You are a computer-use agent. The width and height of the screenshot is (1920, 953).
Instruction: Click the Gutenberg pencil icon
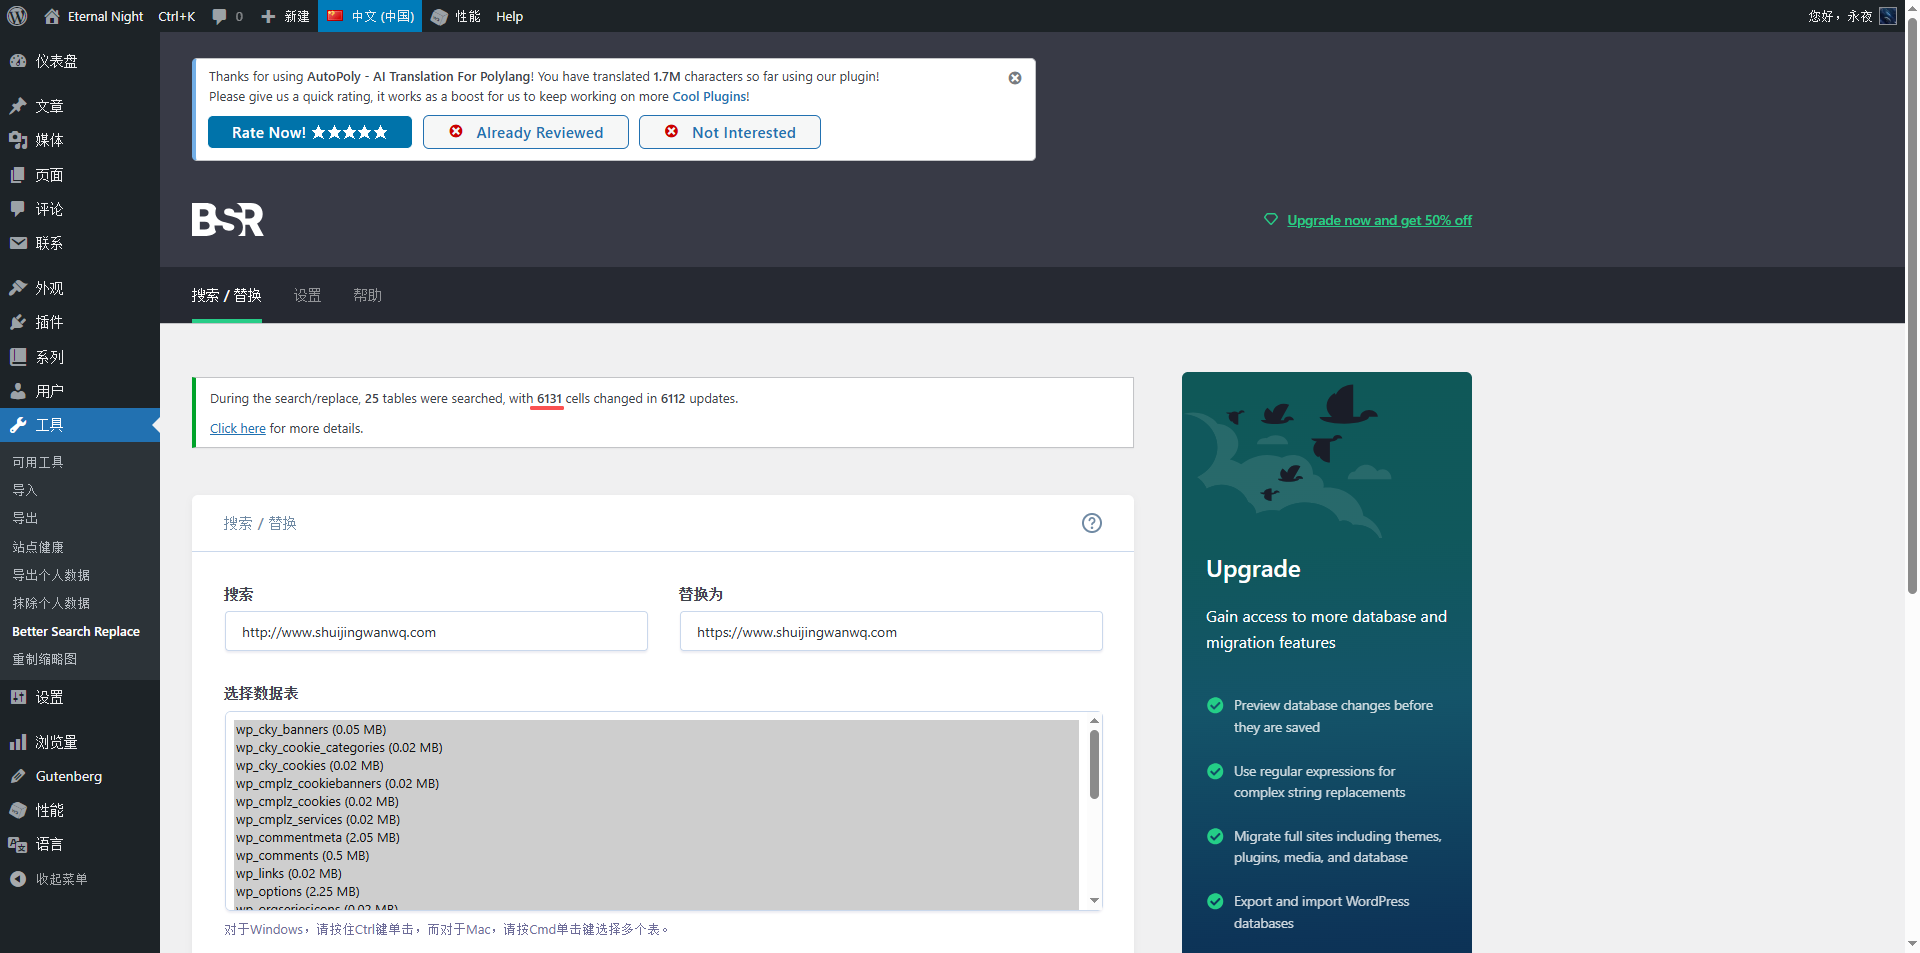(x=18, y=776)
